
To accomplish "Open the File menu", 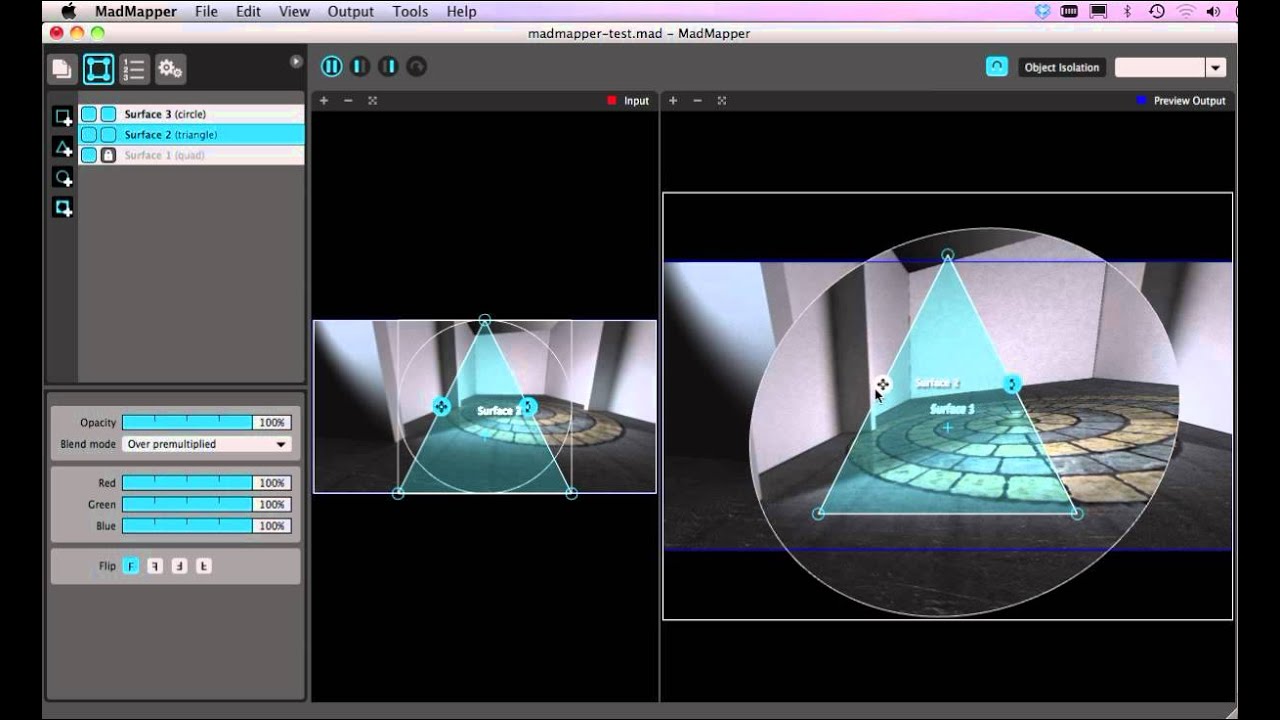I will coord(207,12).
